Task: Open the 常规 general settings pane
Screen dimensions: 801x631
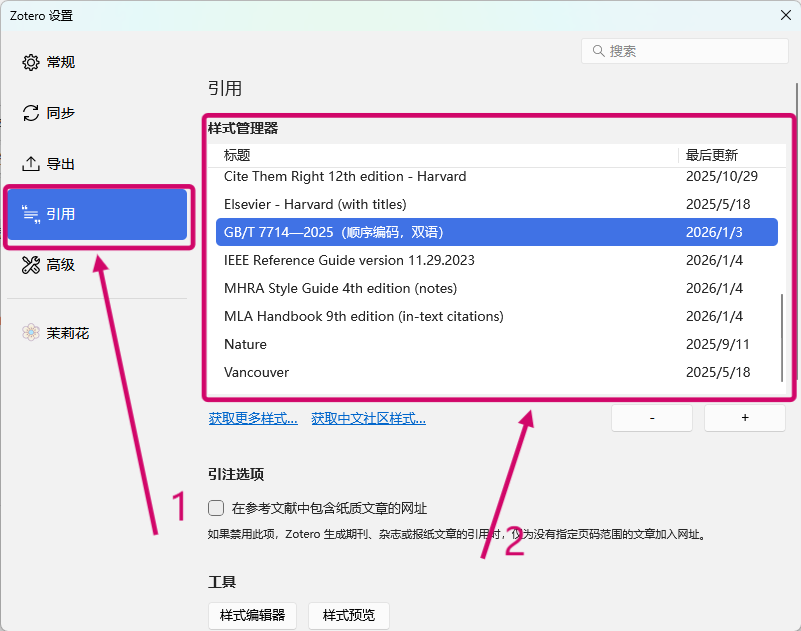Action: pos(97,62)
